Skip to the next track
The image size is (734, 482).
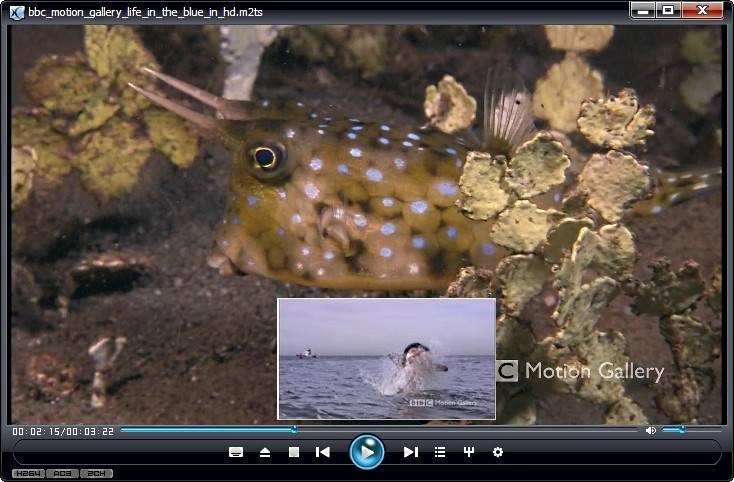(411, 452)
